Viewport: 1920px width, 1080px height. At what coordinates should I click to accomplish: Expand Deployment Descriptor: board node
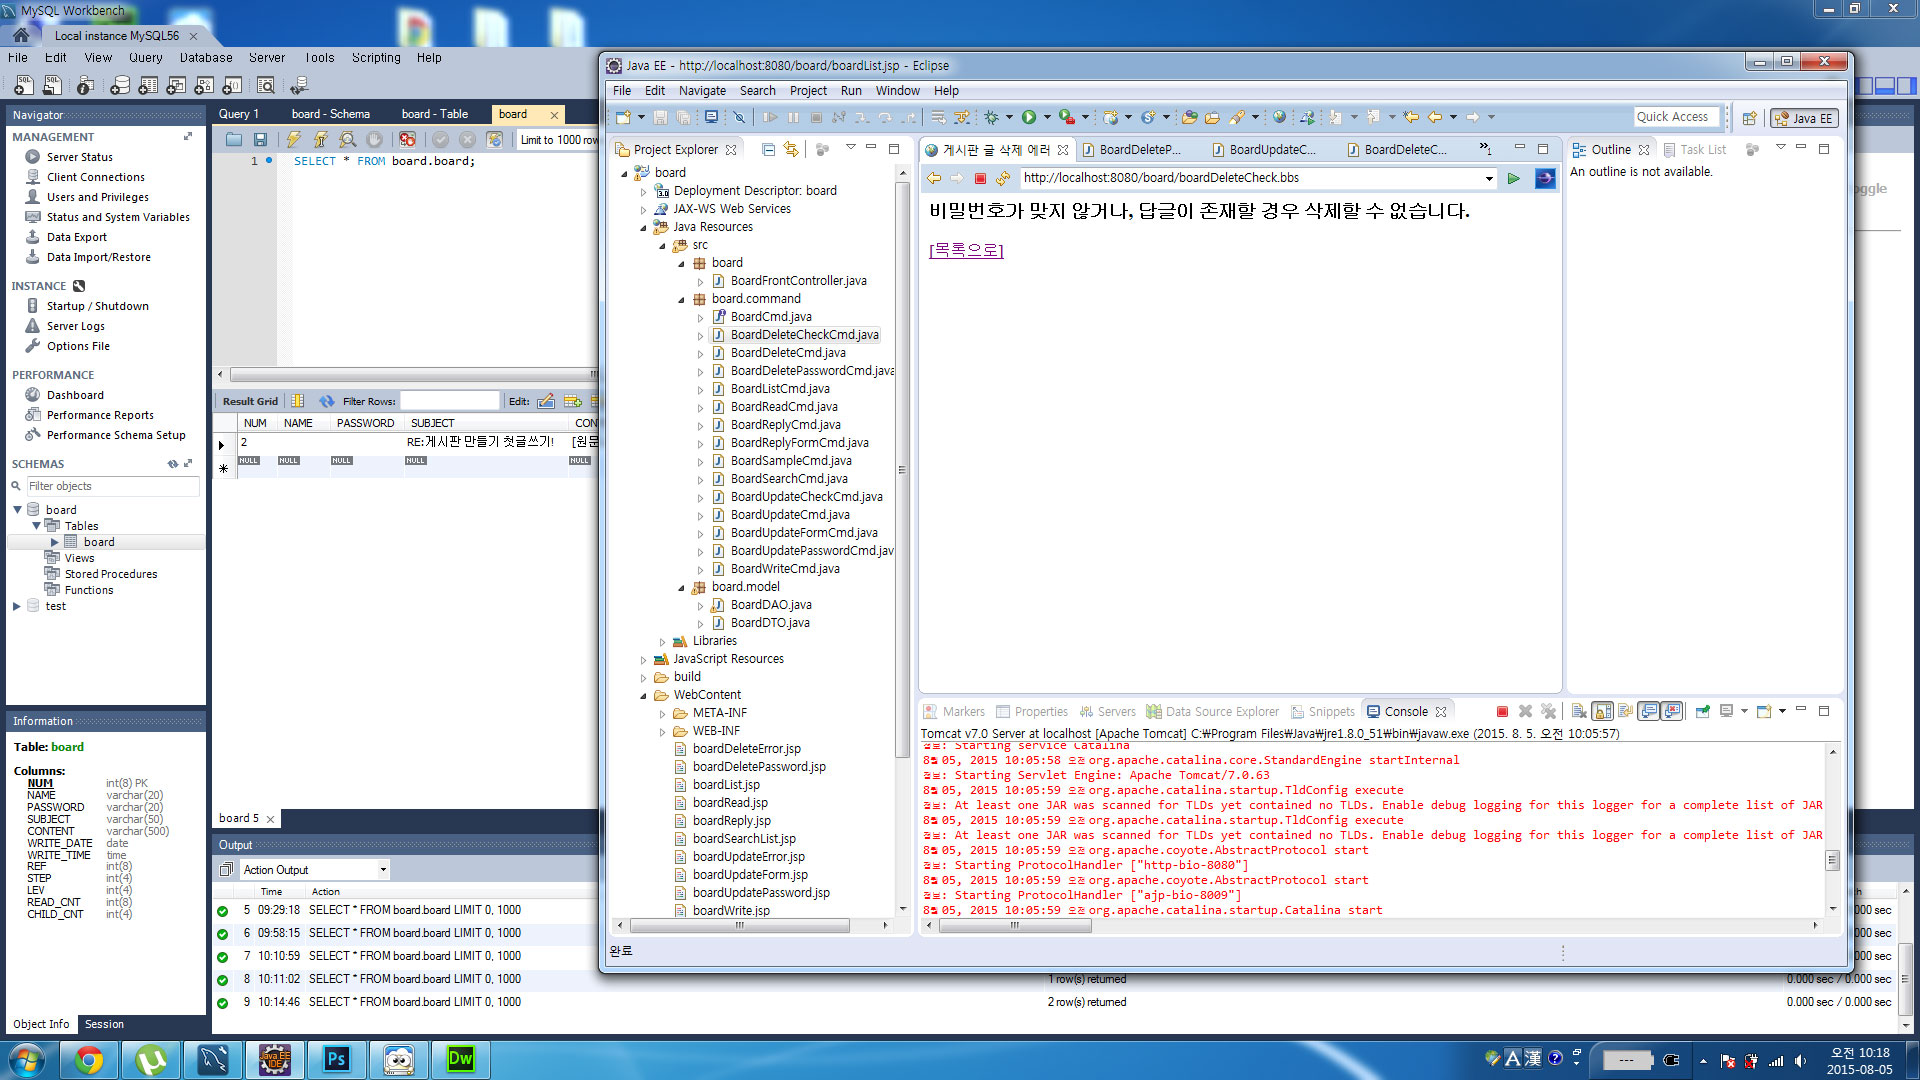643,191
